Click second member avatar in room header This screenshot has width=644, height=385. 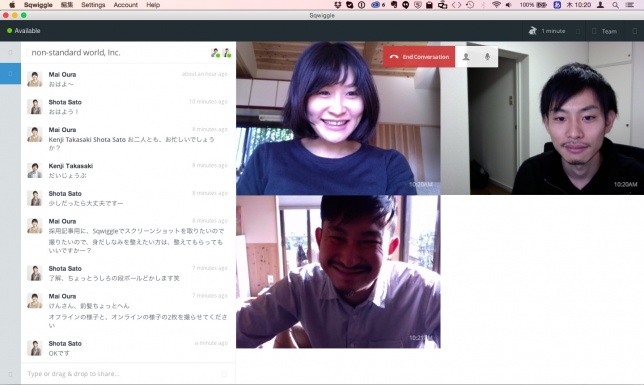(227, 53)
